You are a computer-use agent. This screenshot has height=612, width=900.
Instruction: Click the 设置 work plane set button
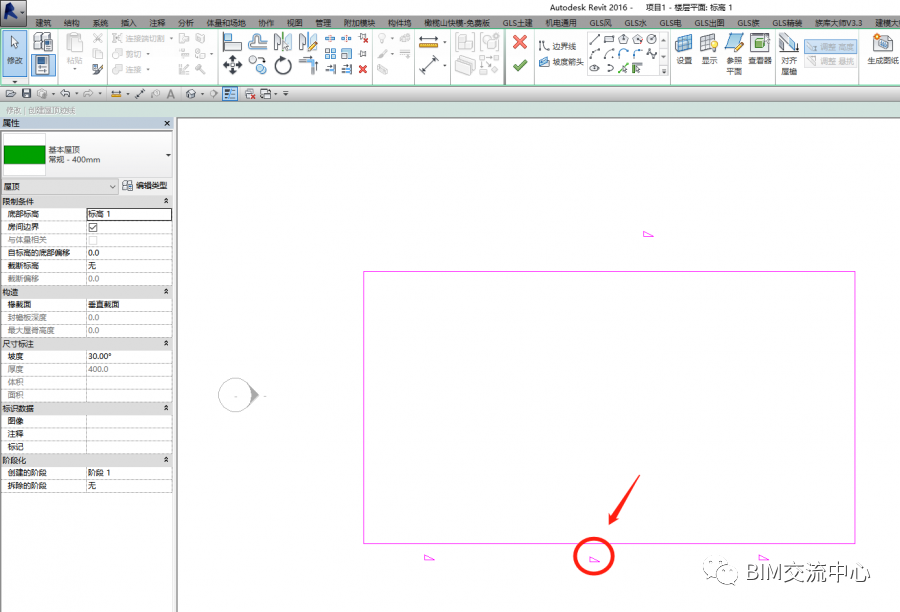pos(684,50)
